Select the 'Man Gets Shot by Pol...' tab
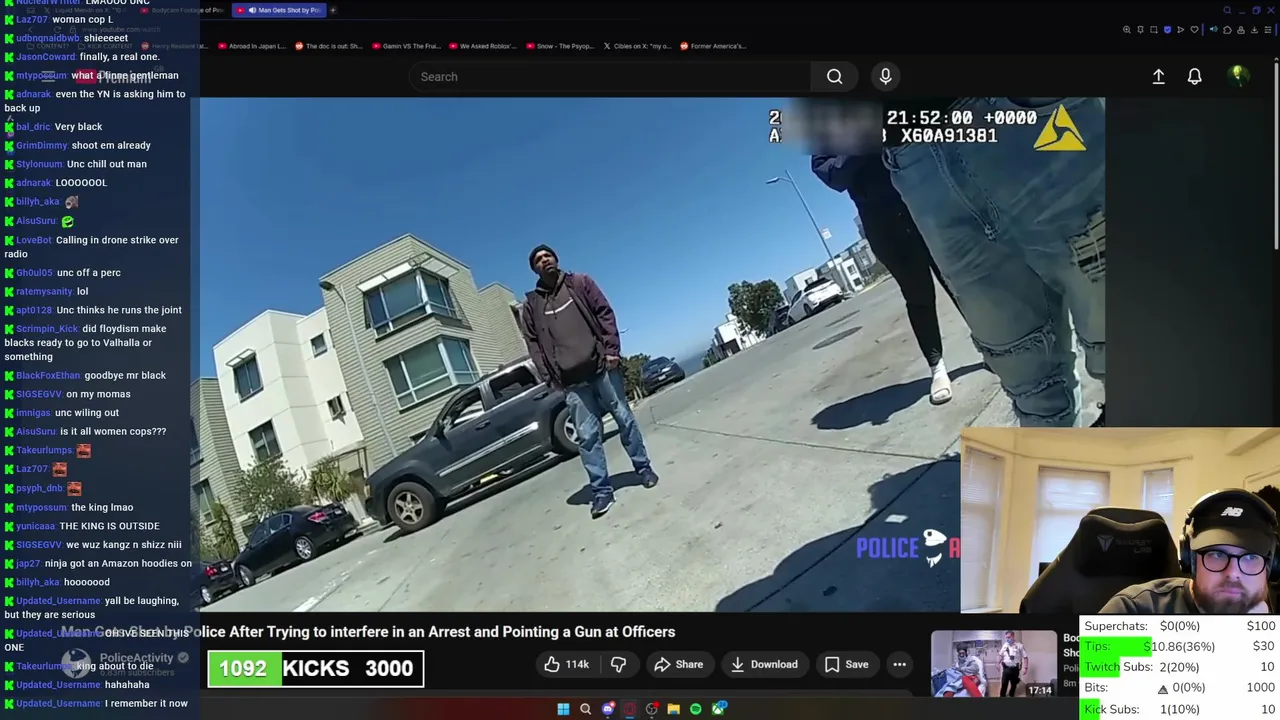 (277, 10)
